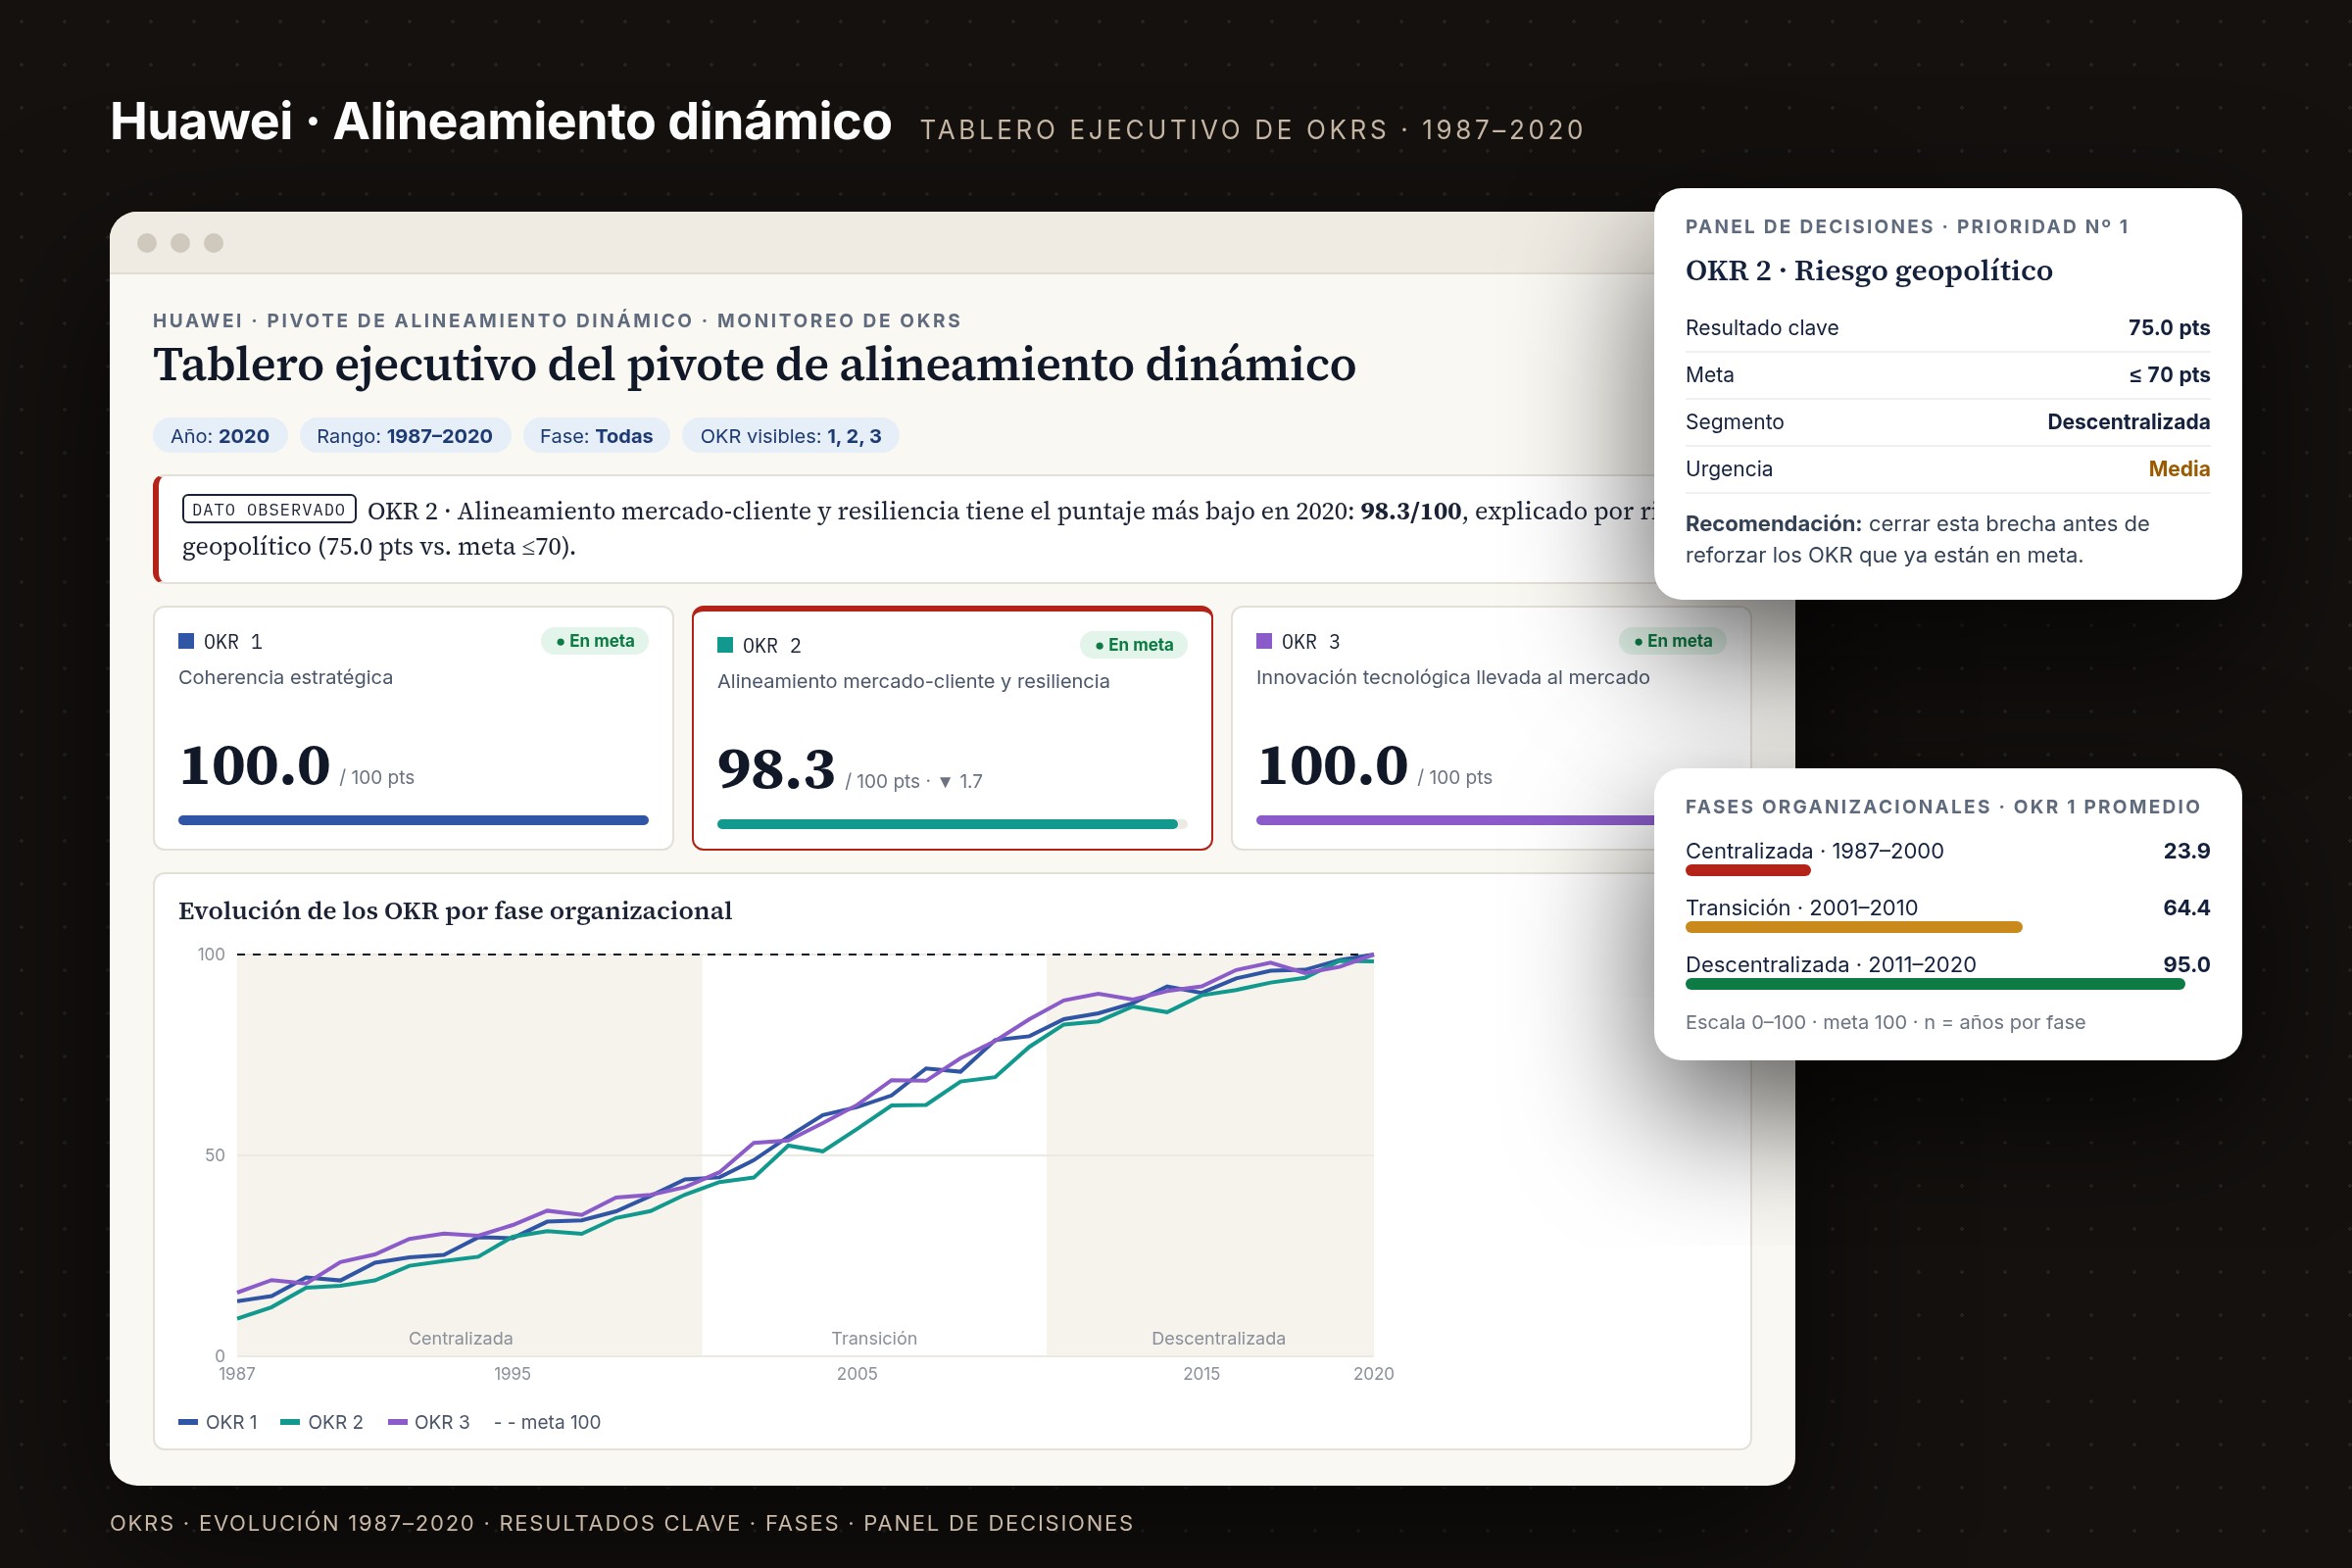Click the Descentralizada 2011–2020 green bar

tap(1934, 984)
